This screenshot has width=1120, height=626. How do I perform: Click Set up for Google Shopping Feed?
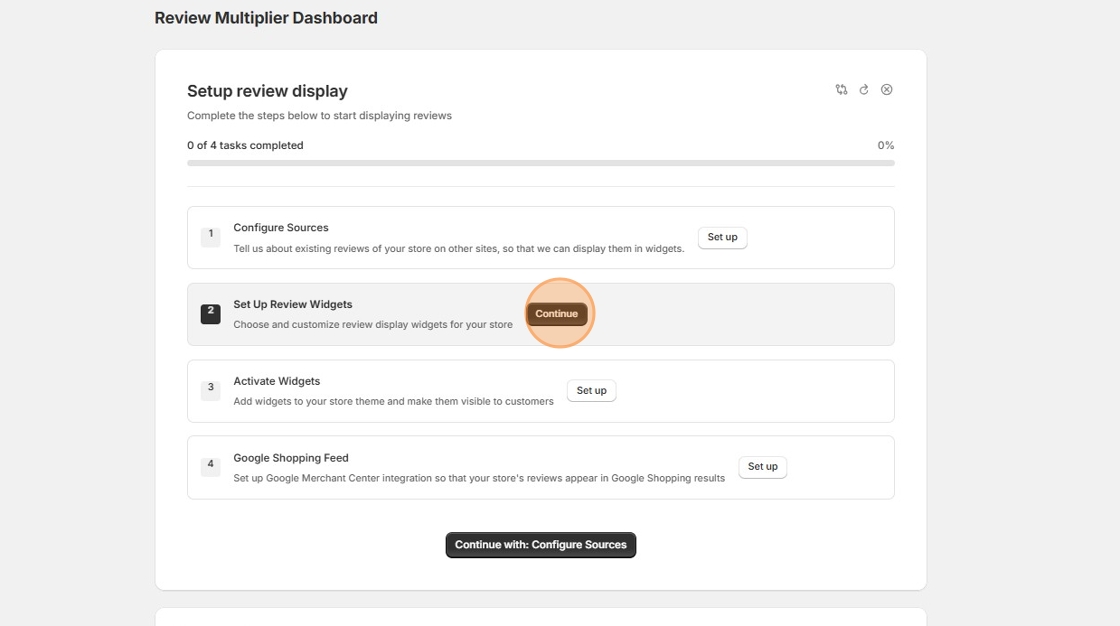[x=762, y=467]
